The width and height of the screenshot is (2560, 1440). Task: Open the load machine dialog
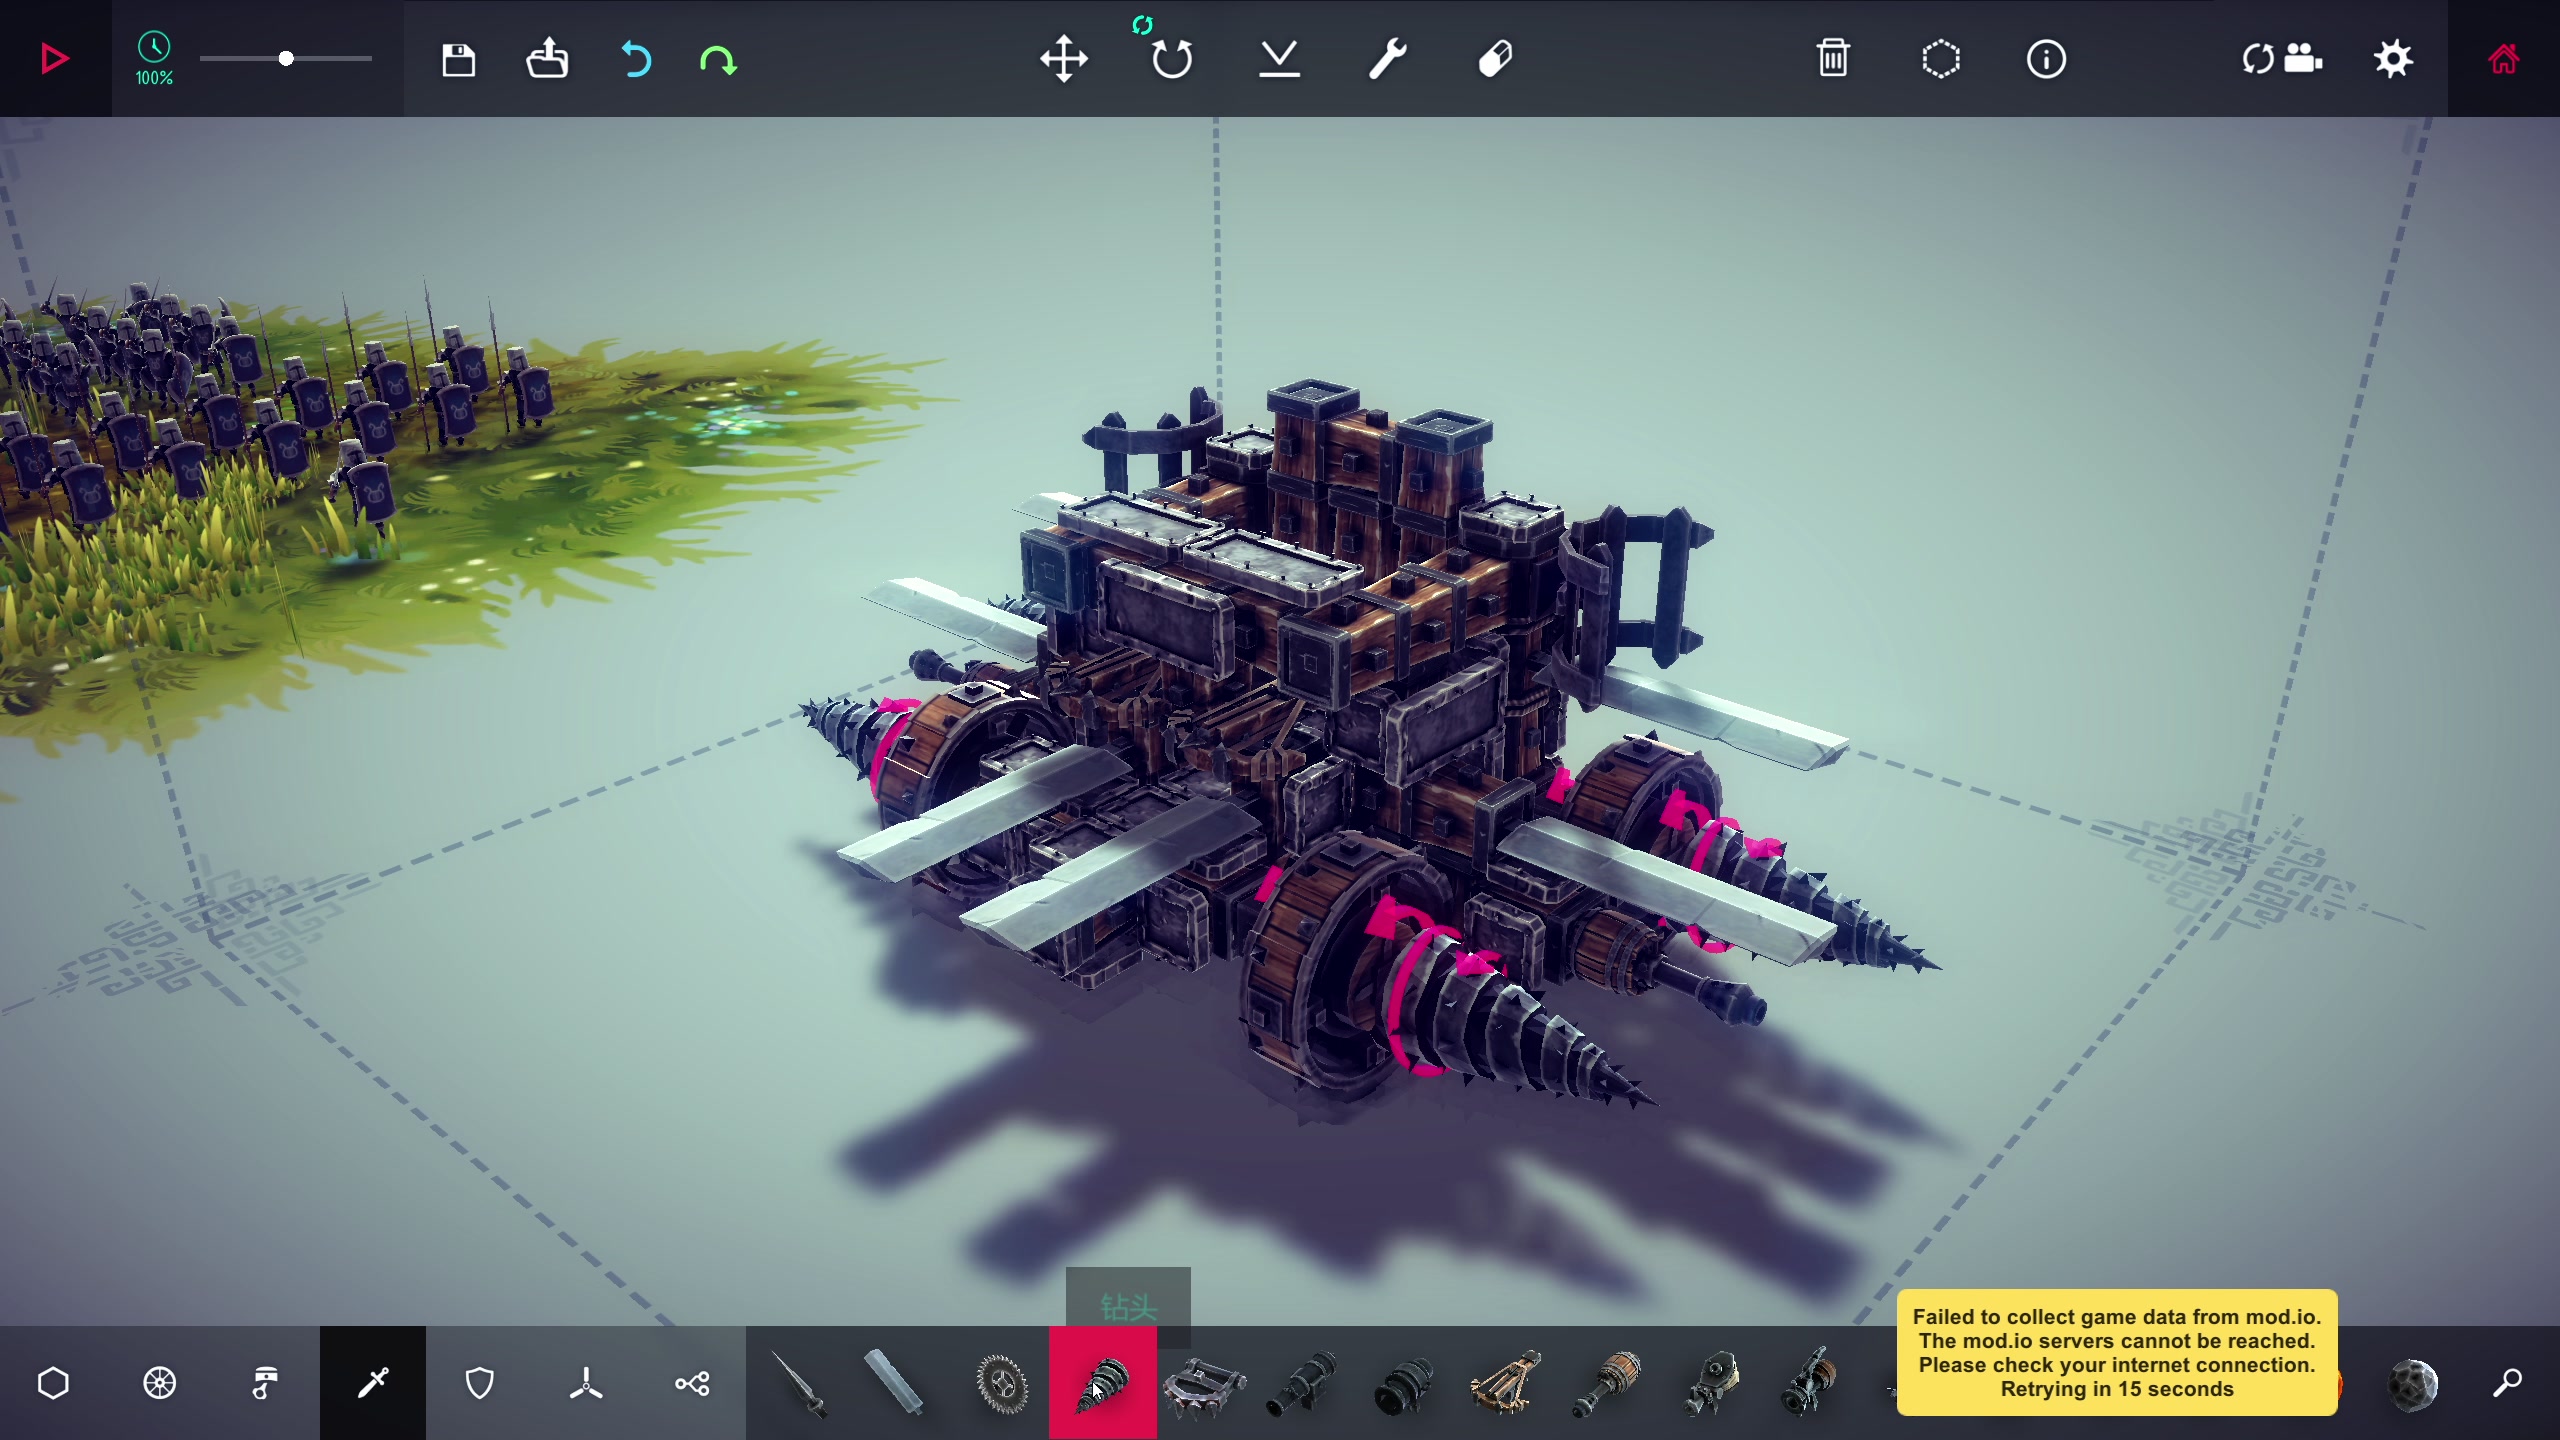tap(547, 59)
